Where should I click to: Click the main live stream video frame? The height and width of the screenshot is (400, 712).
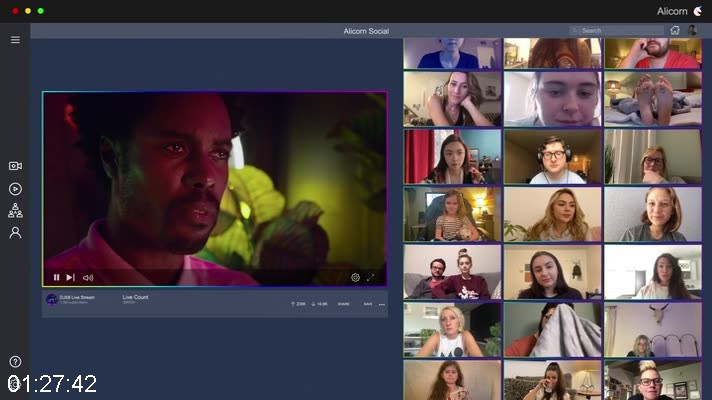(x=215, y=189)
